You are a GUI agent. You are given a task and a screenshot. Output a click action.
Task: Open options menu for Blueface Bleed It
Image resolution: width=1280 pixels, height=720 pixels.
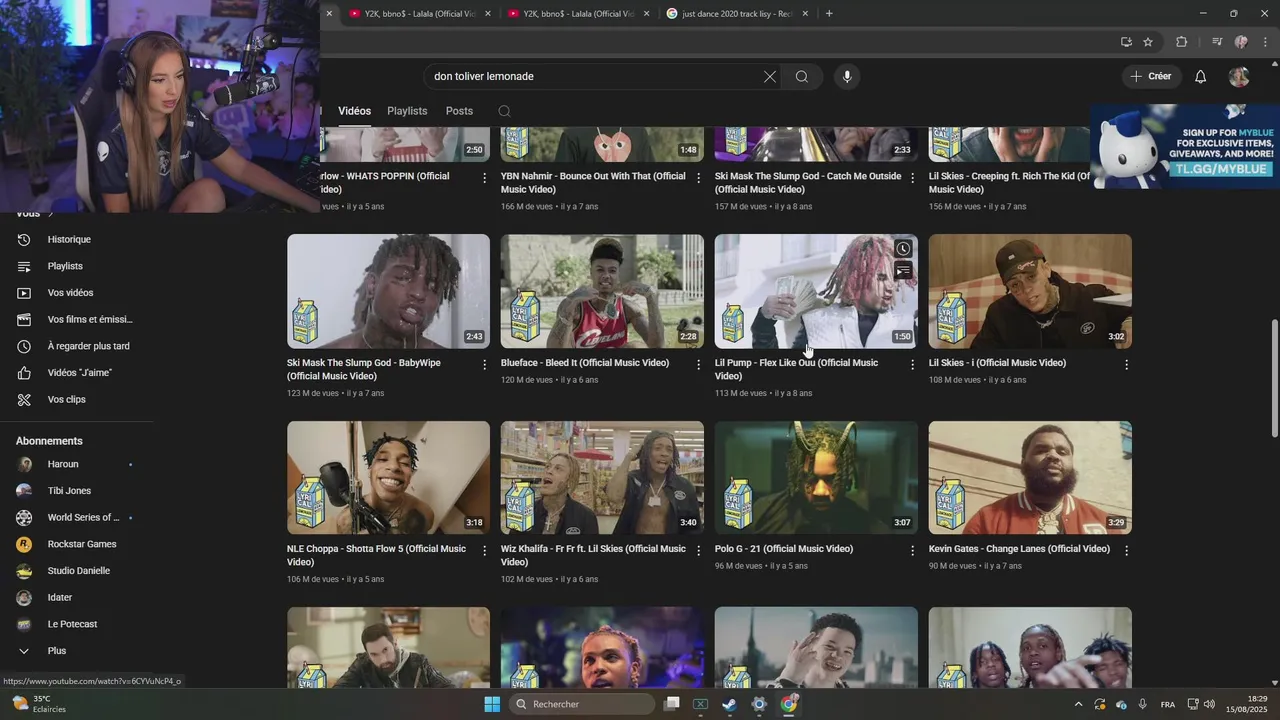[699, 365]
